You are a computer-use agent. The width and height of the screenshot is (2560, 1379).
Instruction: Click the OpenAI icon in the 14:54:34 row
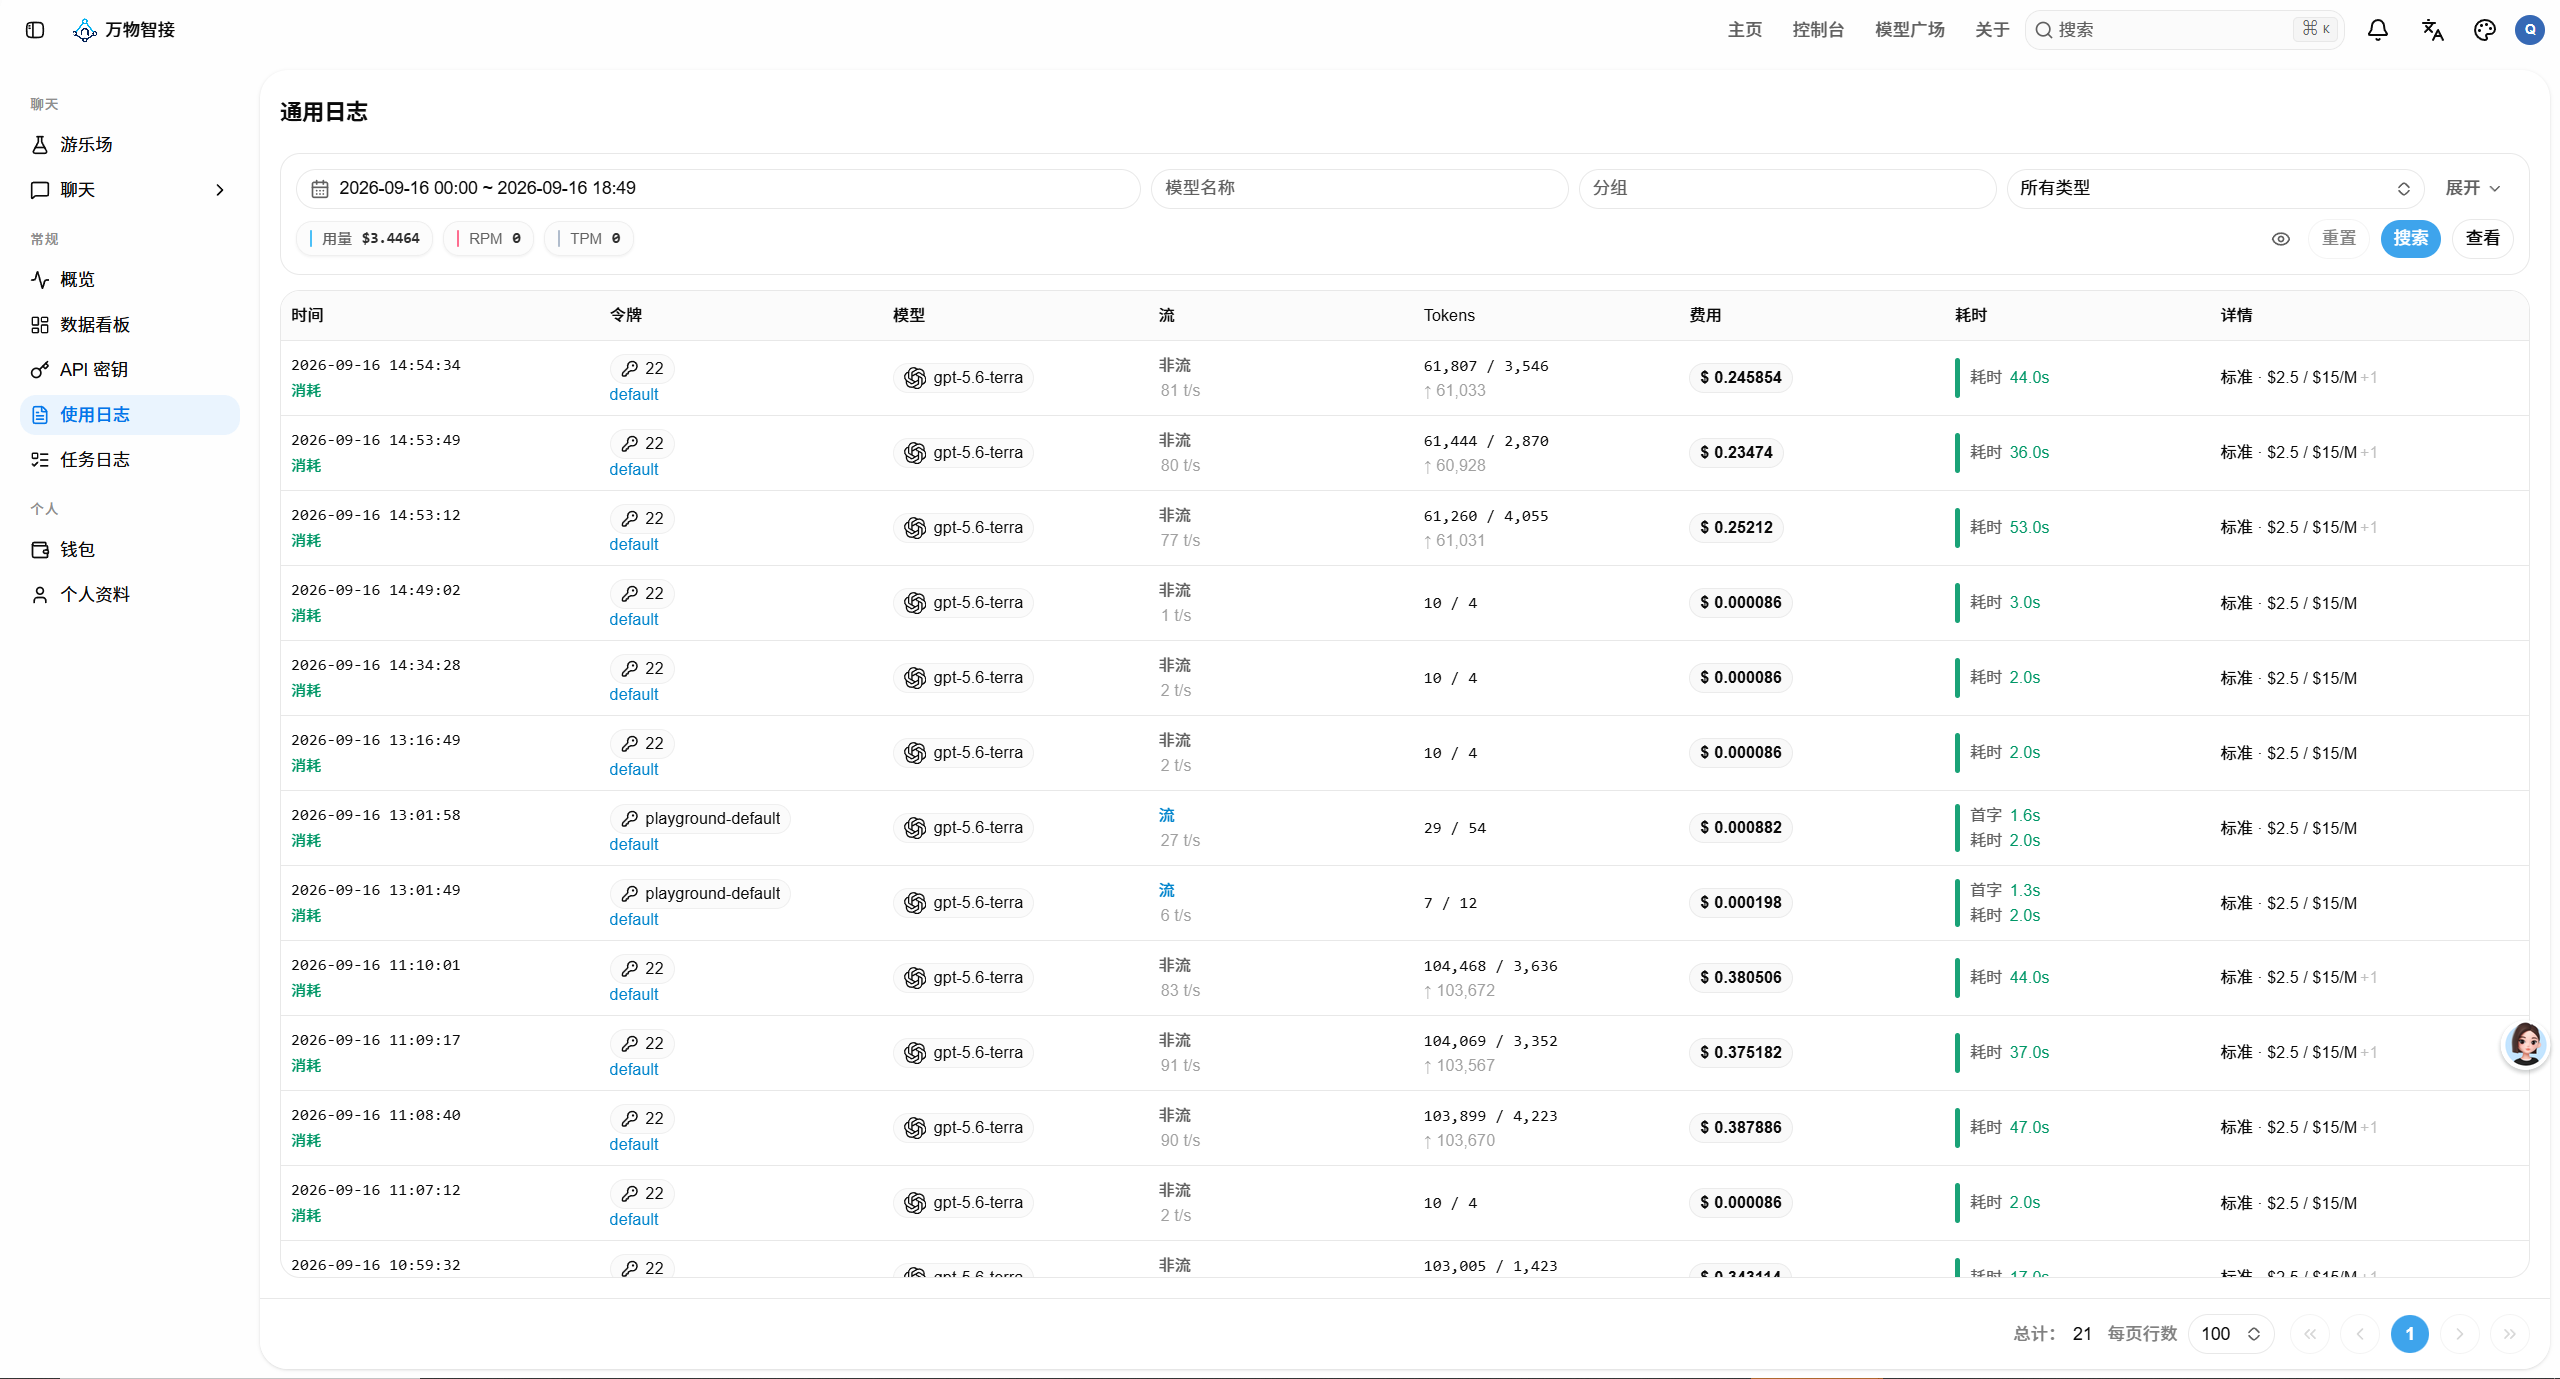coord(915,378)
